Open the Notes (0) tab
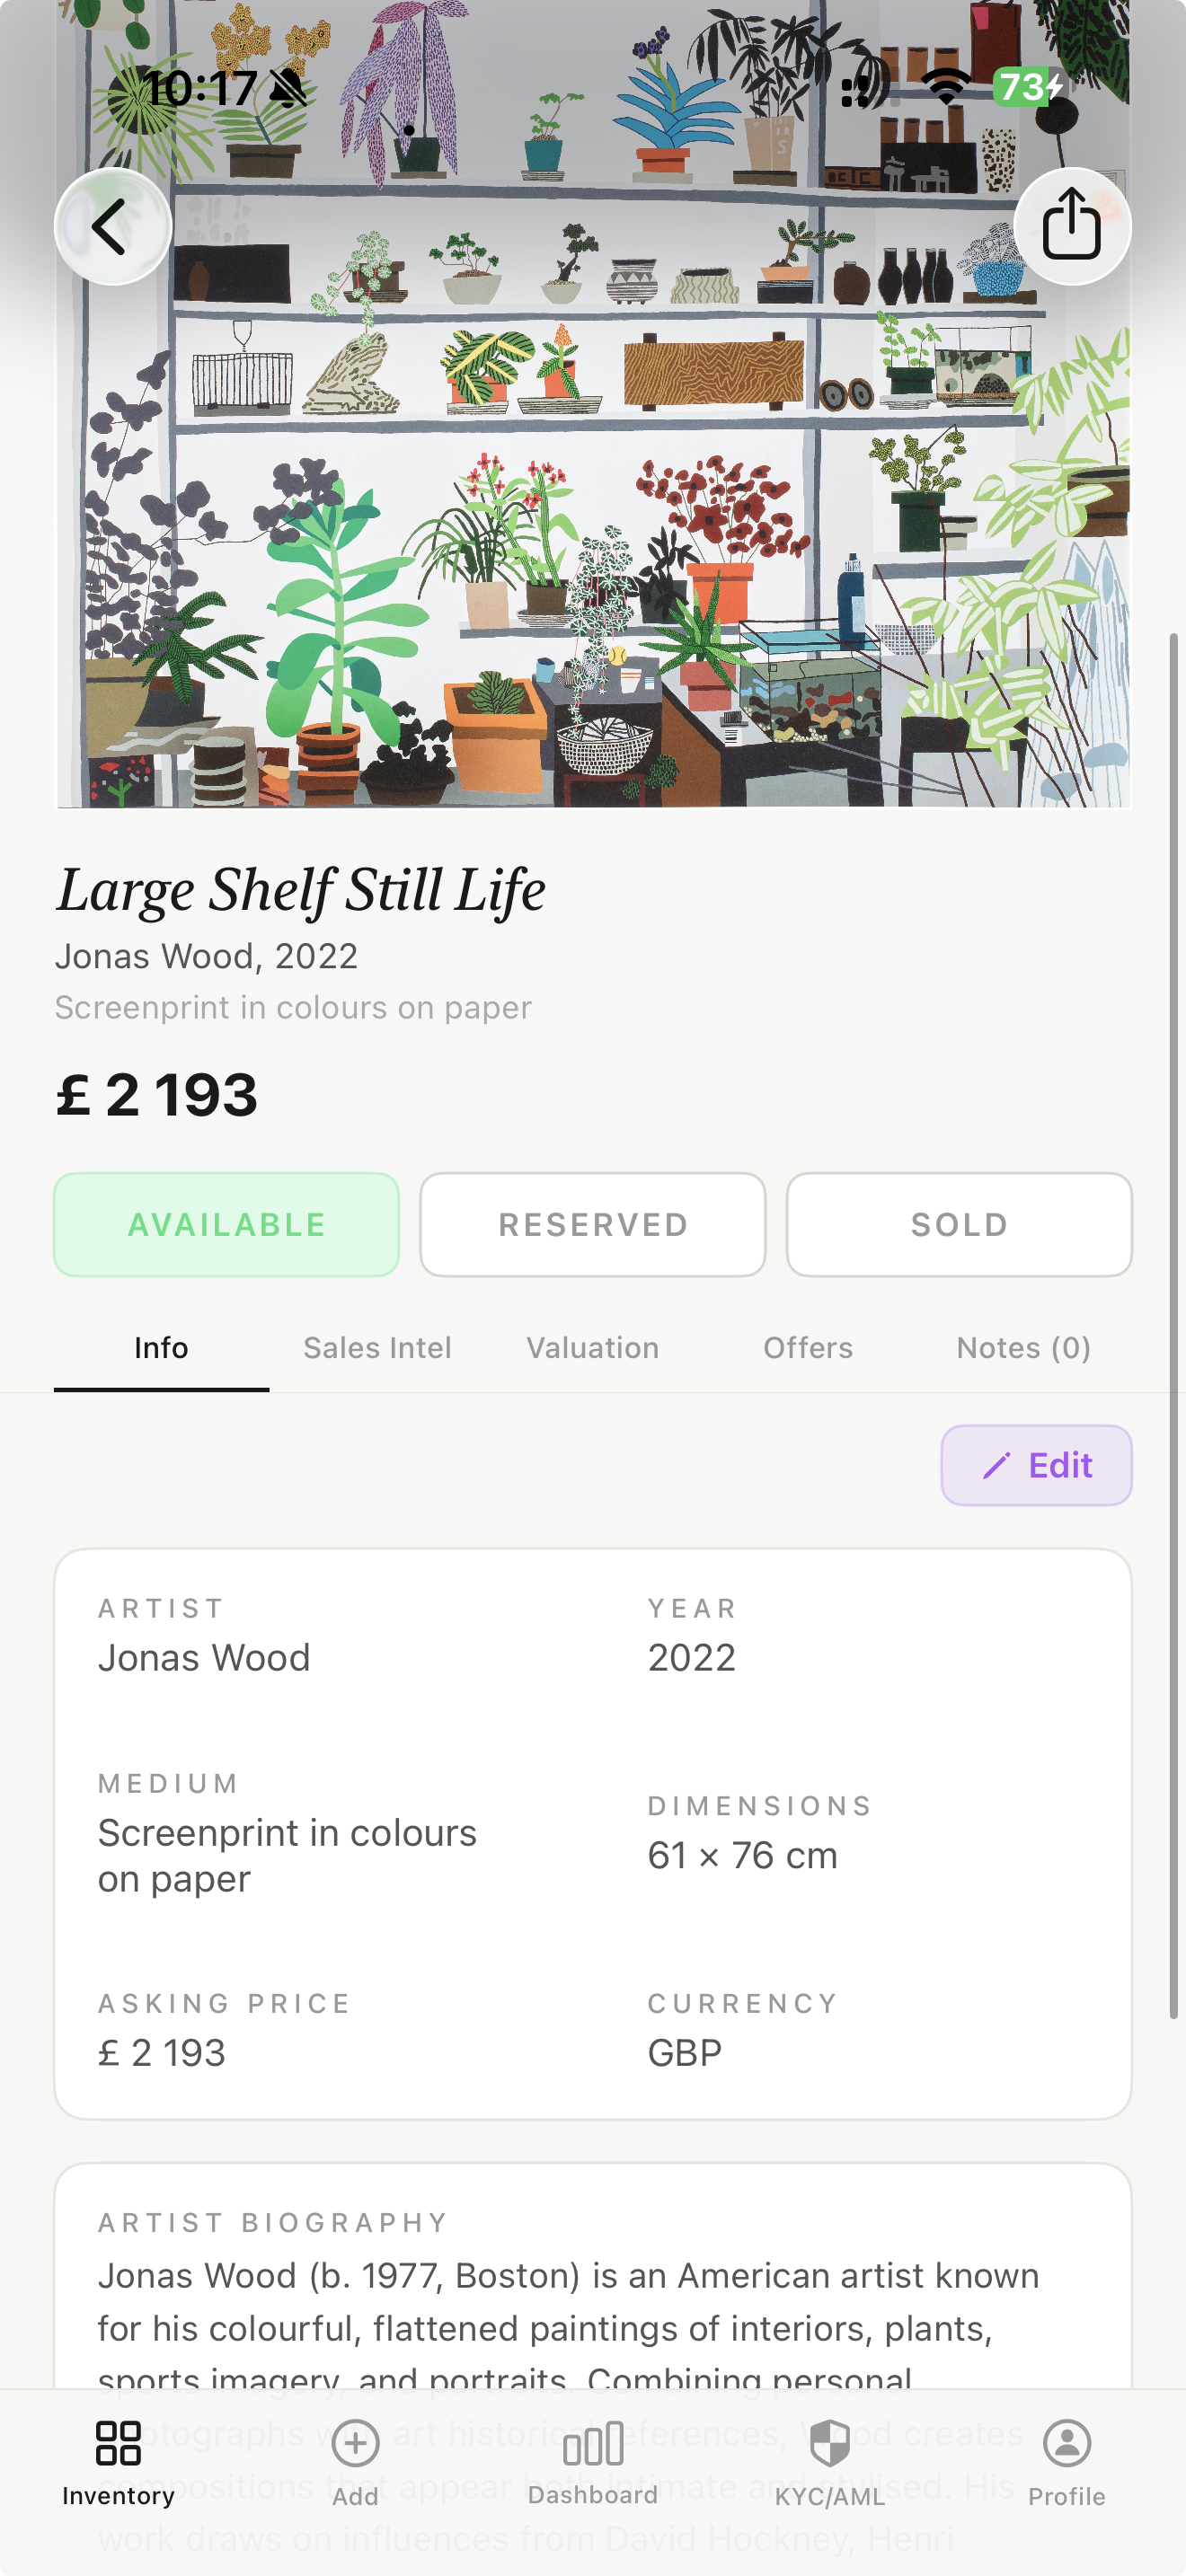The height and width of the screenshot is (2576, 1186). (x=1023, y=1348)
